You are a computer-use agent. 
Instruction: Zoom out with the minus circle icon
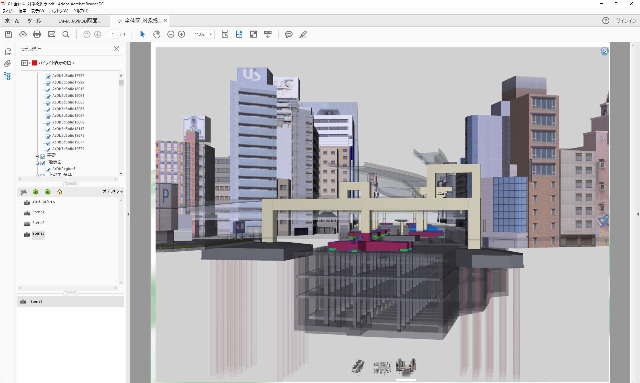(x=171, y=35)
